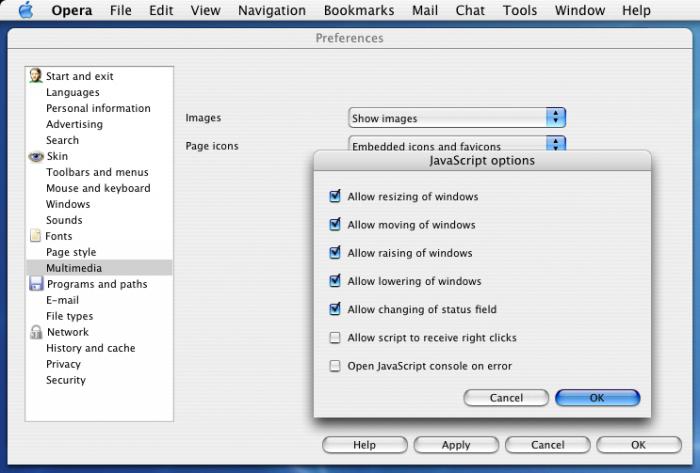The image size is (700, 473).
Task: Open the Opera application menu
Action: (72, 10)
